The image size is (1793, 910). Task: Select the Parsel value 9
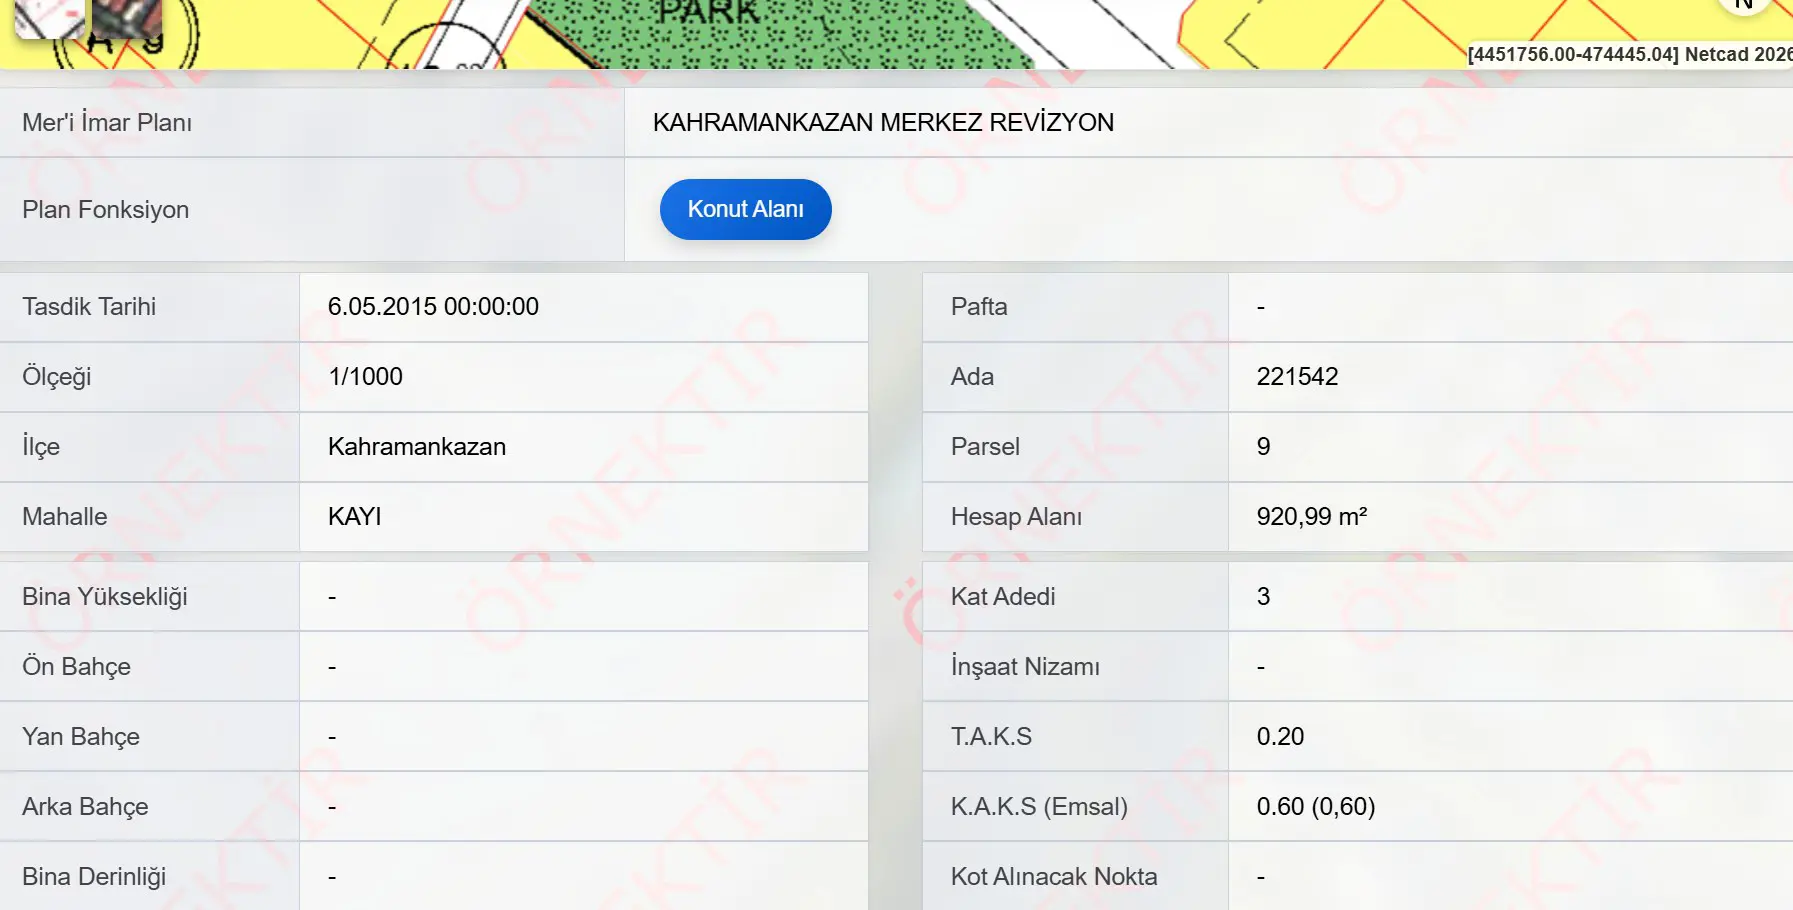(1263, 446)
